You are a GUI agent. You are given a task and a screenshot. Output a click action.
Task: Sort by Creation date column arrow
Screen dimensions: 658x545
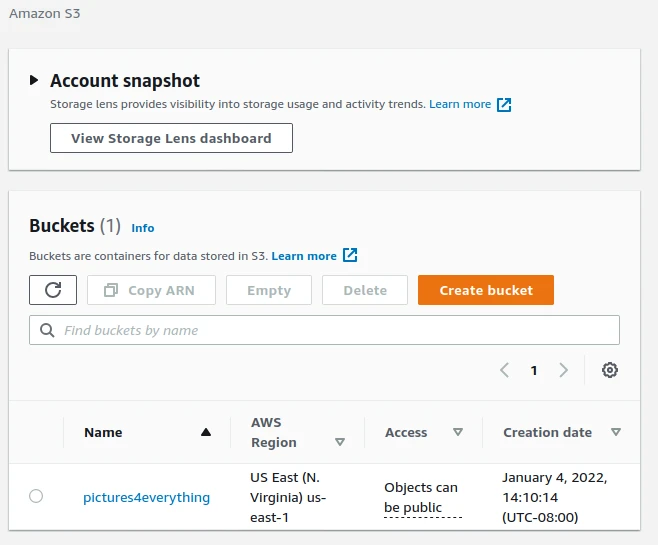pos(616,433)
